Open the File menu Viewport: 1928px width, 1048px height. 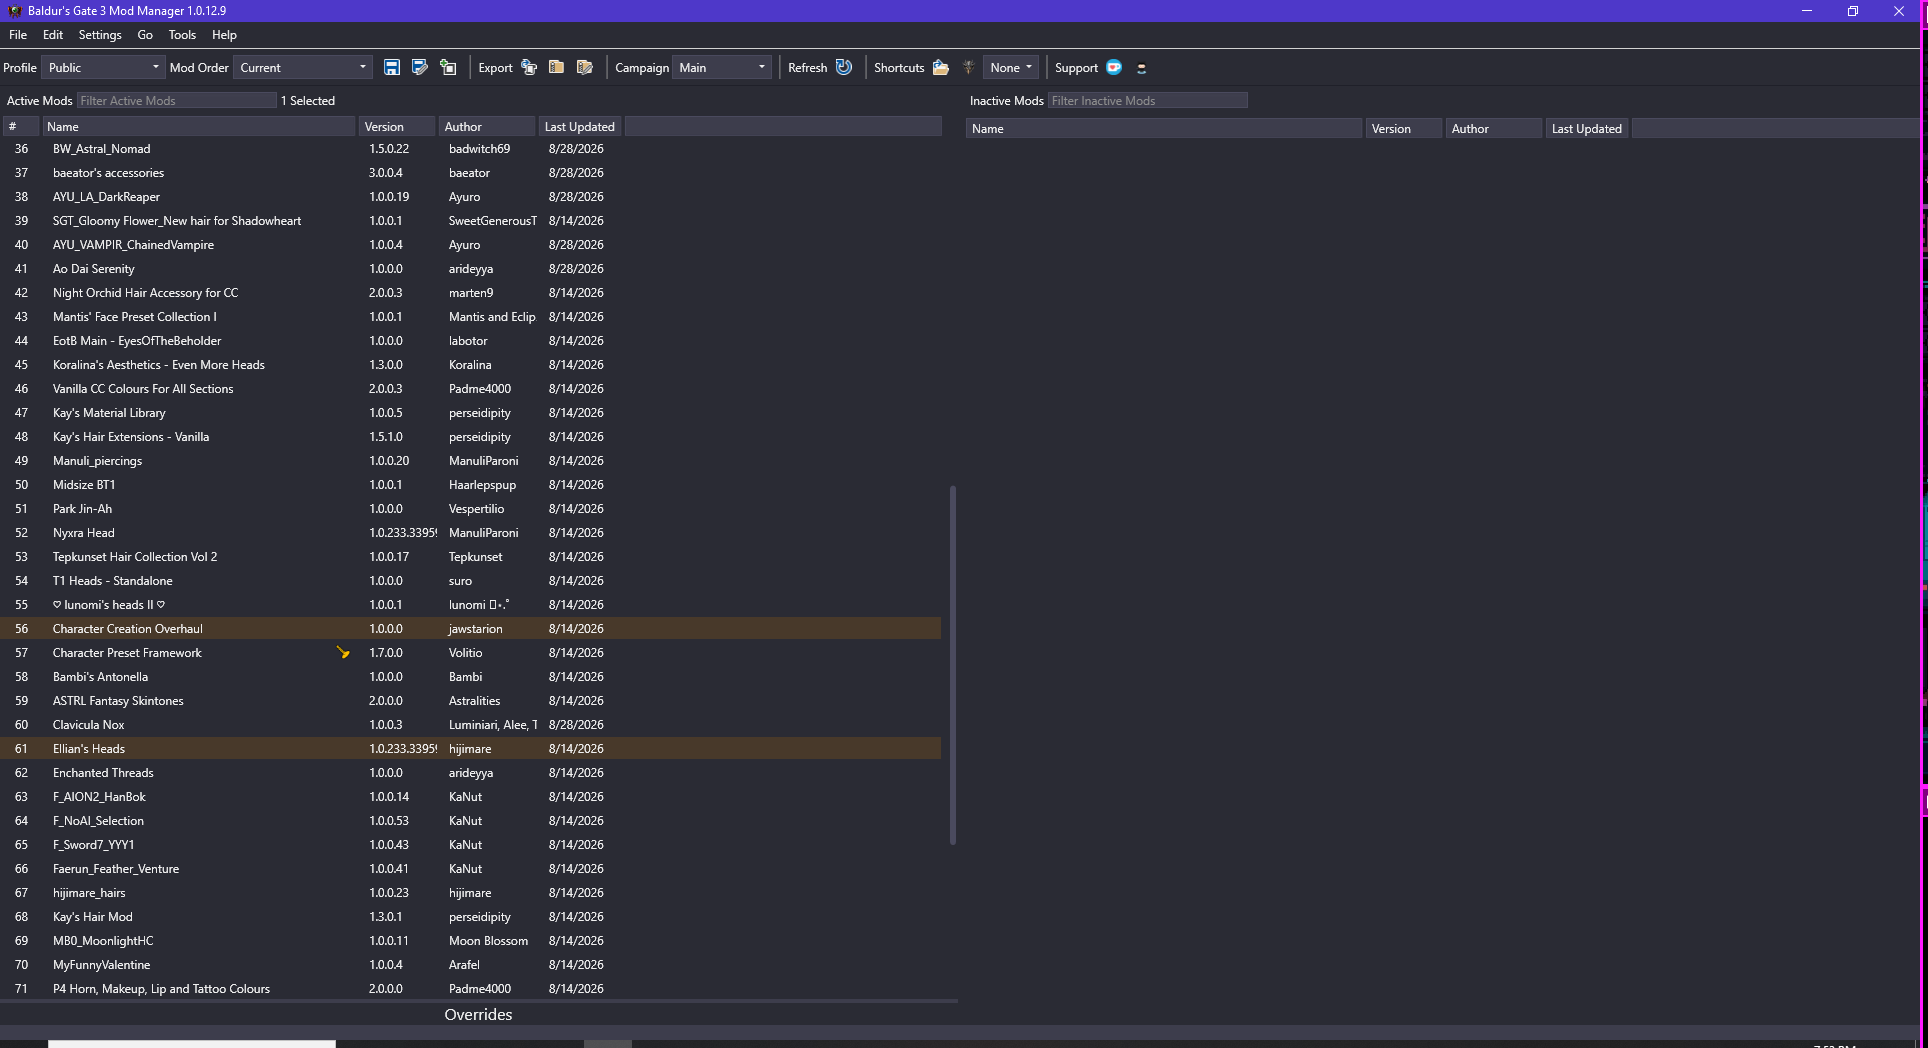(x=18, y=34)
